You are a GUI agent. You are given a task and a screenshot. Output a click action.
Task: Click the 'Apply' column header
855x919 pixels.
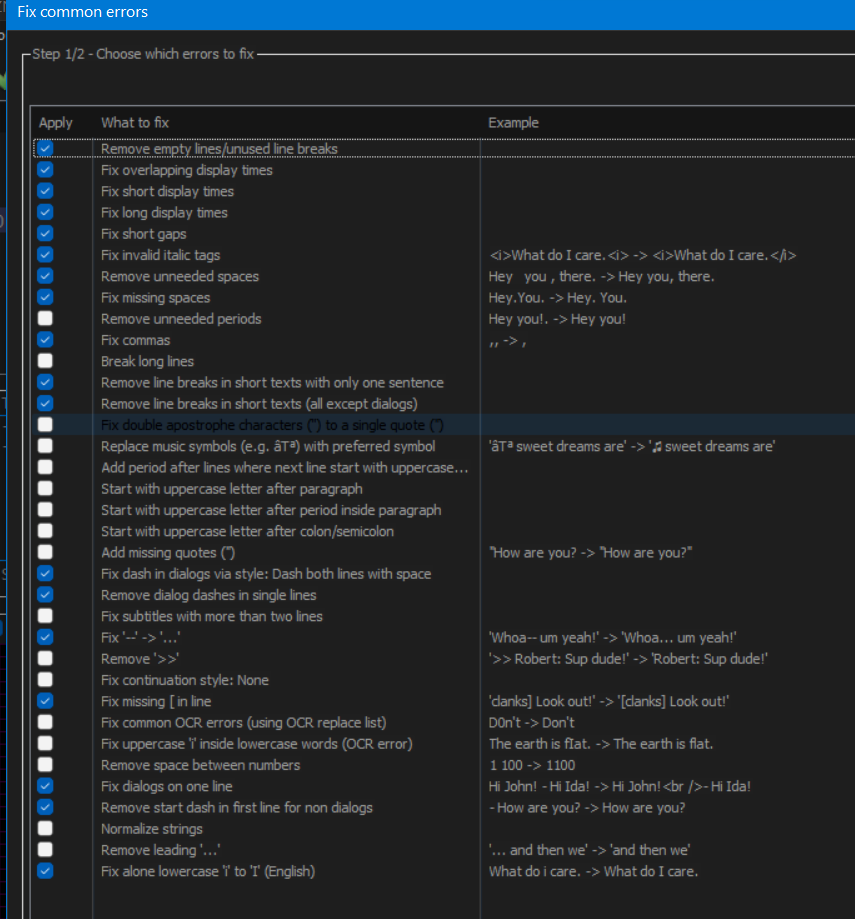point(55,122)
